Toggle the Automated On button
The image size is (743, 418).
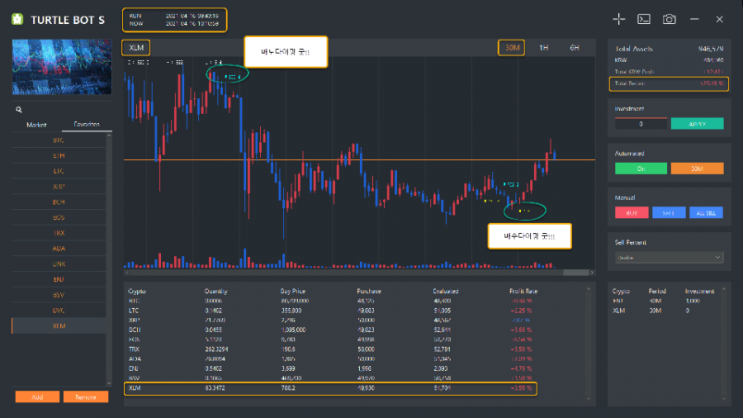641,169
